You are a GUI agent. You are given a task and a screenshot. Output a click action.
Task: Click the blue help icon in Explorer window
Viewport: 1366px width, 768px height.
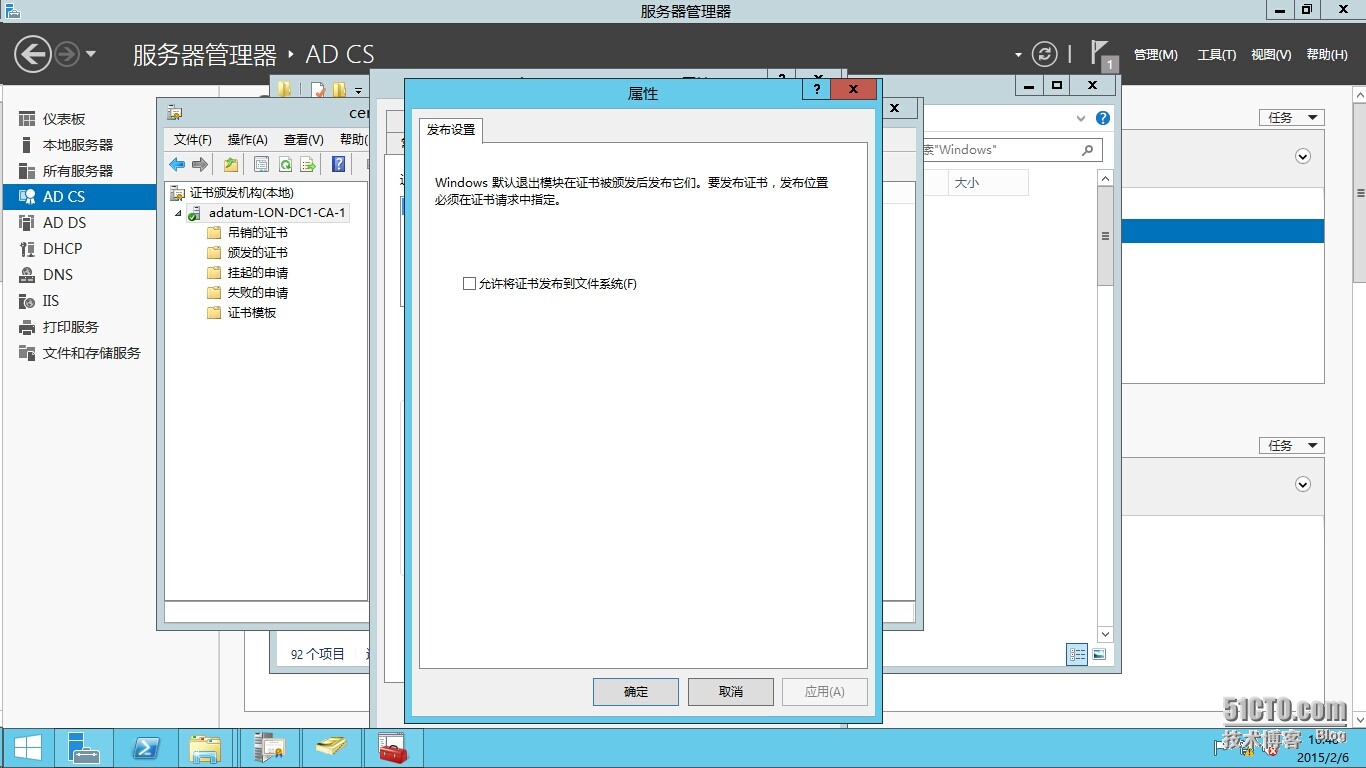pos(1103,118)
